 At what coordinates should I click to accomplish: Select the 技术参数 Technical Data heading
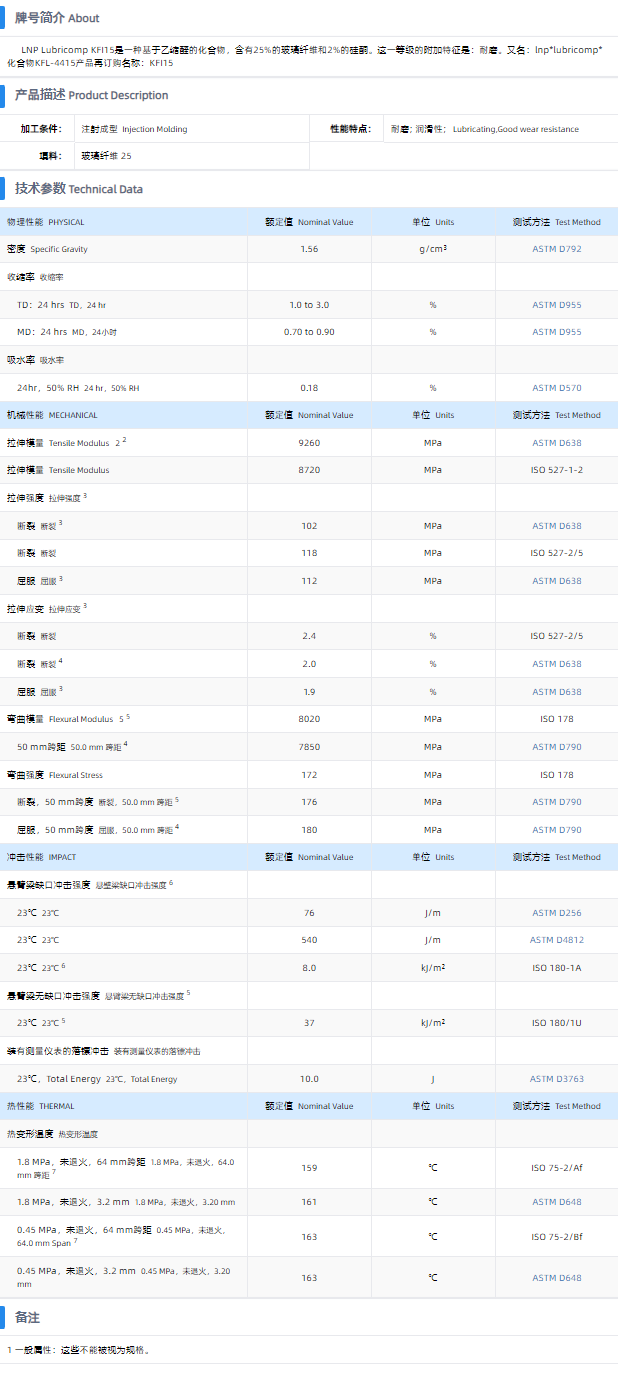click(79, 189)
